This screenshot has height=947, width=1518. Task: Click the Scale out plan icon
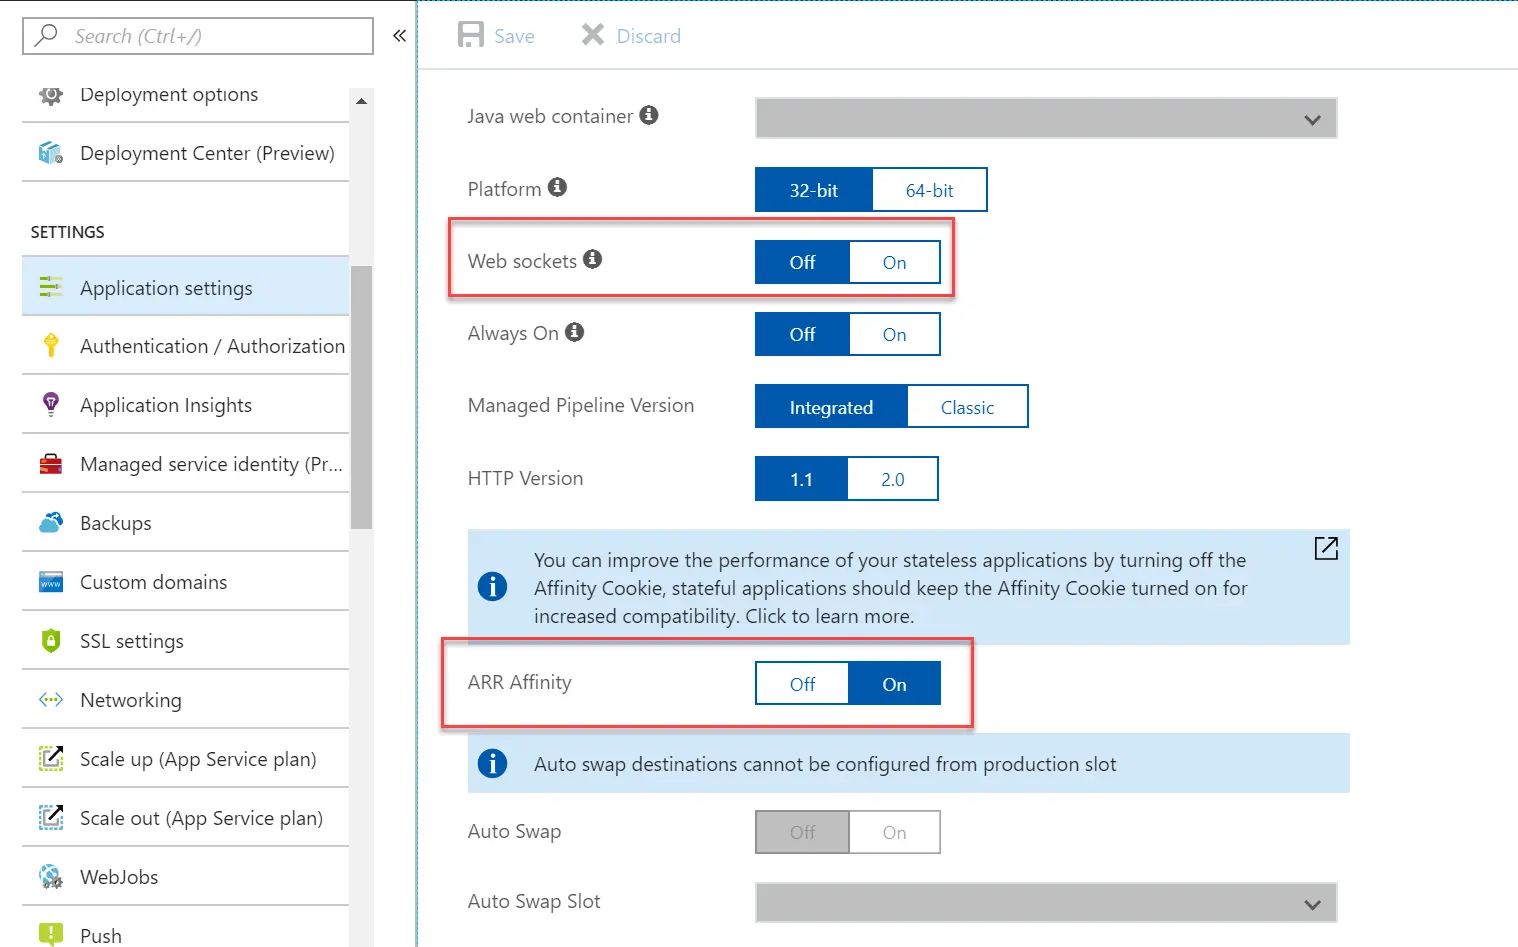click(x=50, y=817)
